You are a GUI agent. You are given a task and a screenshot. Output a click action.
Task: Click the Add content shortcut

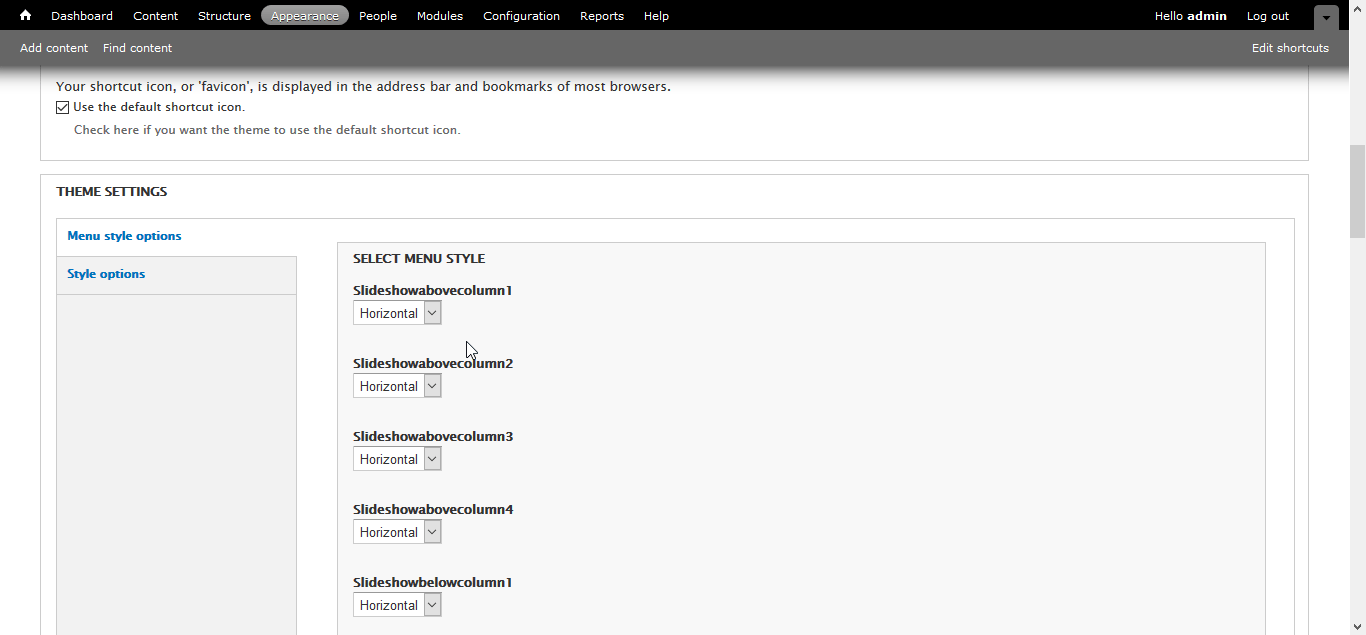54,48
